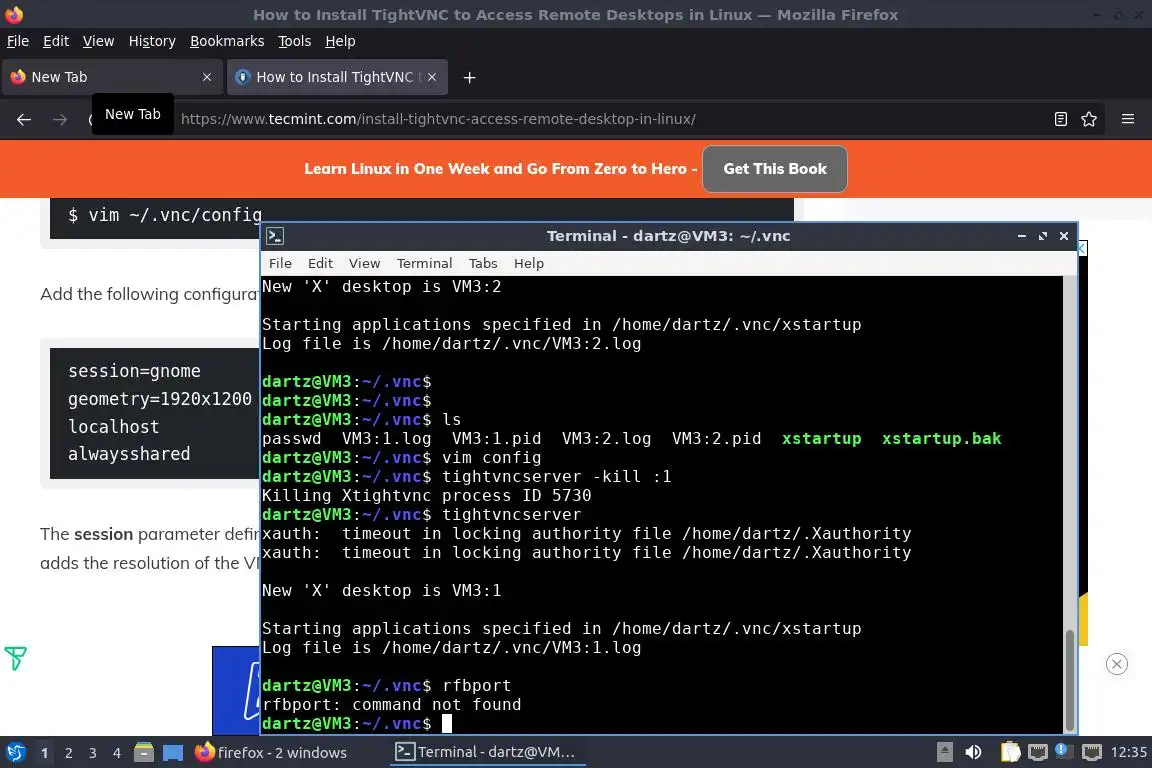
Task: Click the 'rfbport: command not found' line
Action: 392,705
